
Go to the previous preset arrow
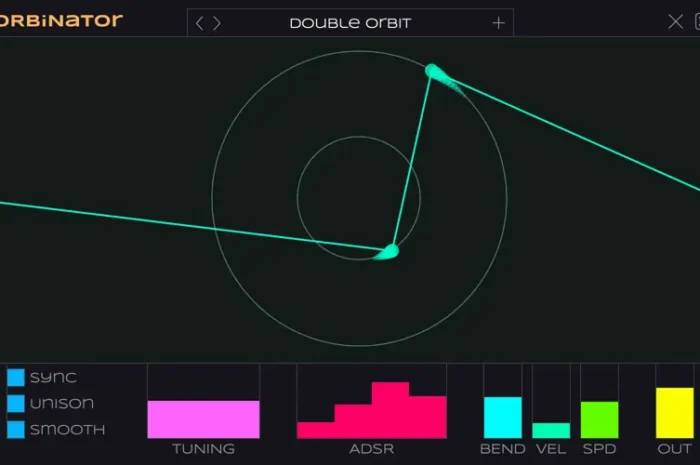pos(199,23)
